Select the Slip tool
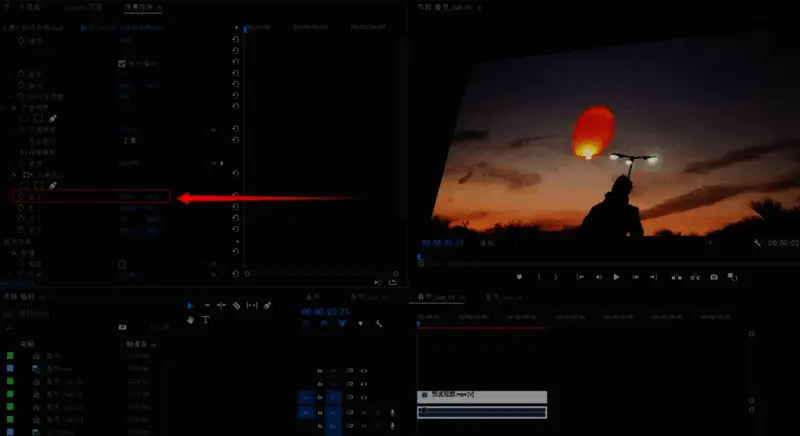This screenshot has width=800, height=436. (x=252, y=305)
